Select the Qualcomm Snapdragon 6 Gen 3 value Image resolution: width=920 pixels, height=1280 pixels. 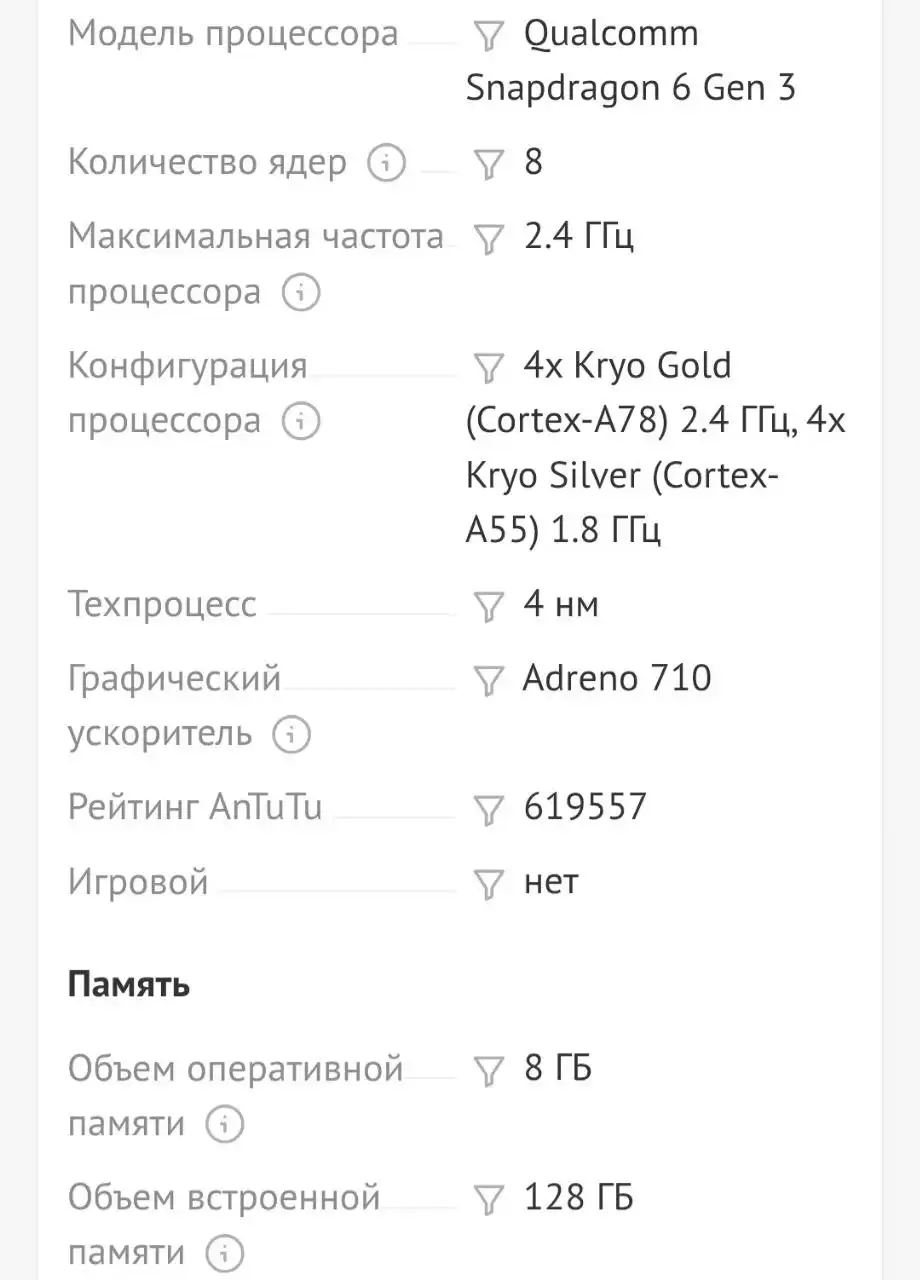point(630,60)
